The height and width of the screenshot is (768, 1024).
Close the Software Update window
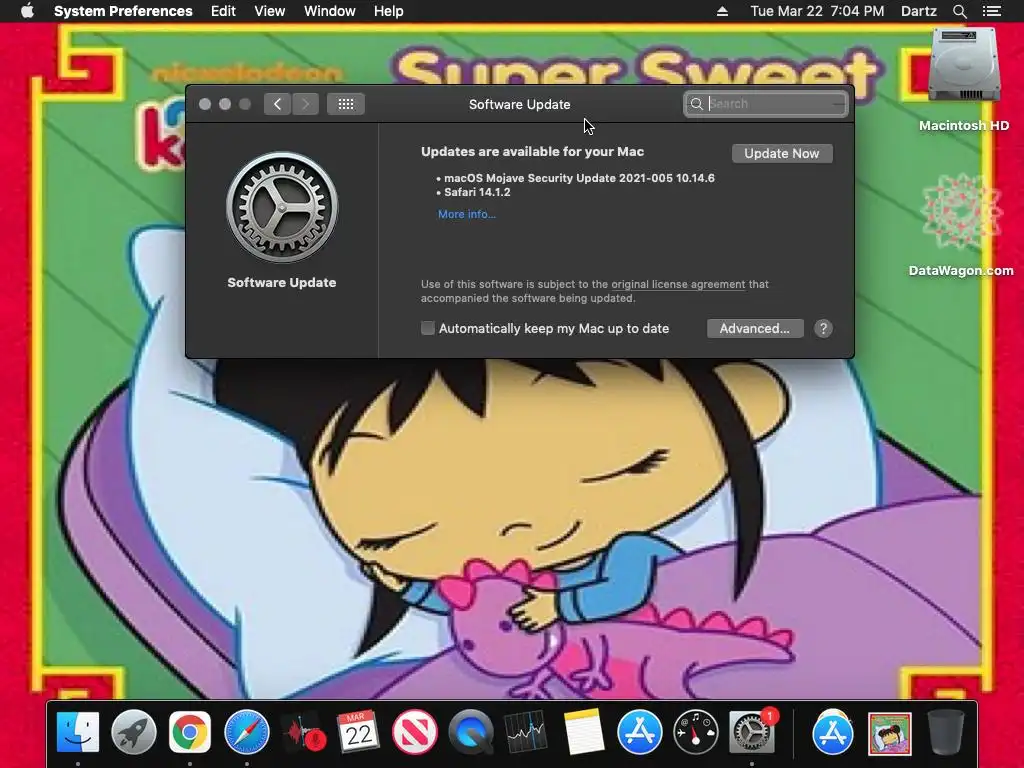[204, 104]
